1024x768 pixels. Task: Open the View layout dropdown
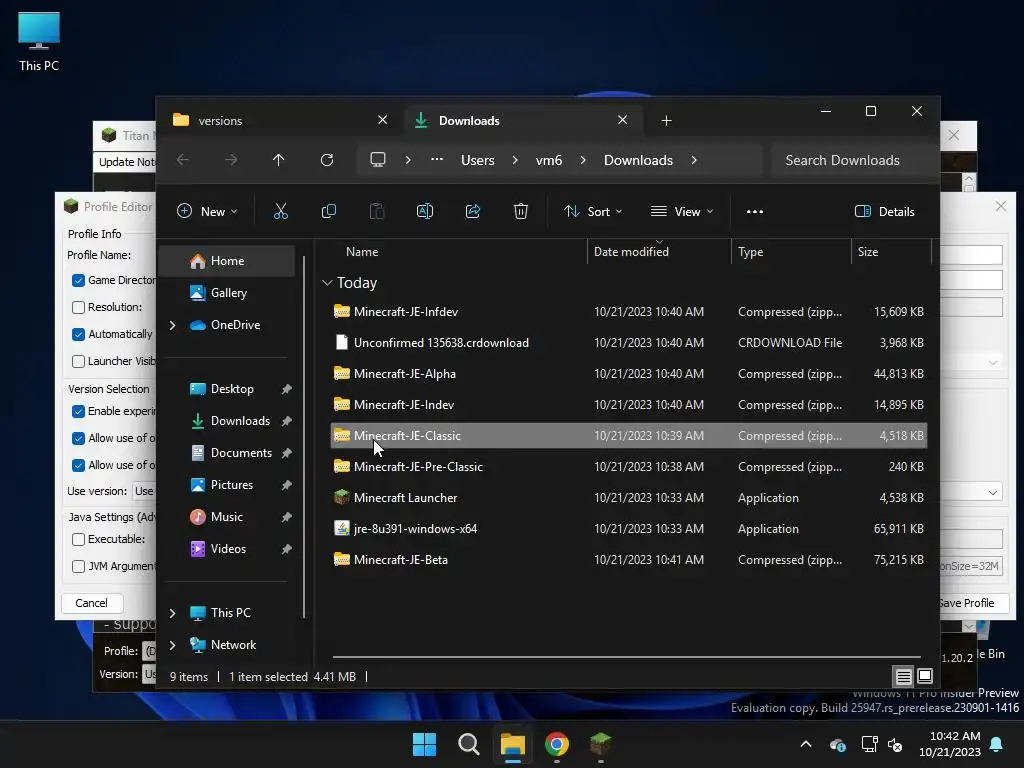[x=682, y=211]
